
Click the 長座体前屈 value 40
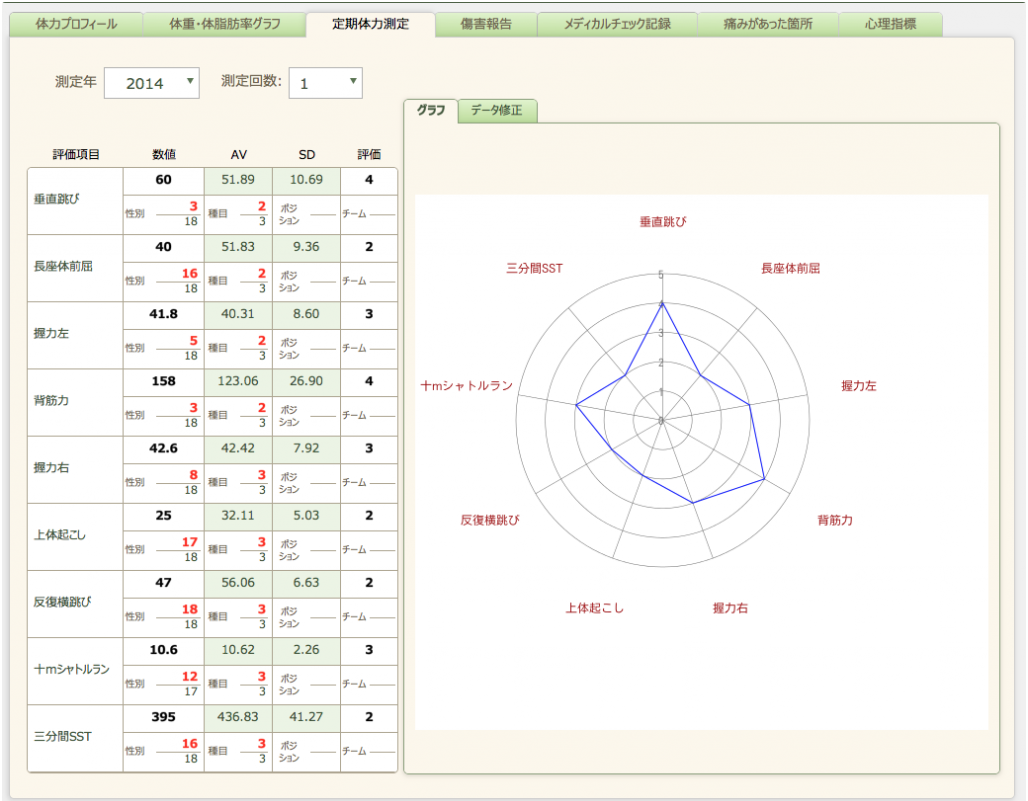pos(164,247)
